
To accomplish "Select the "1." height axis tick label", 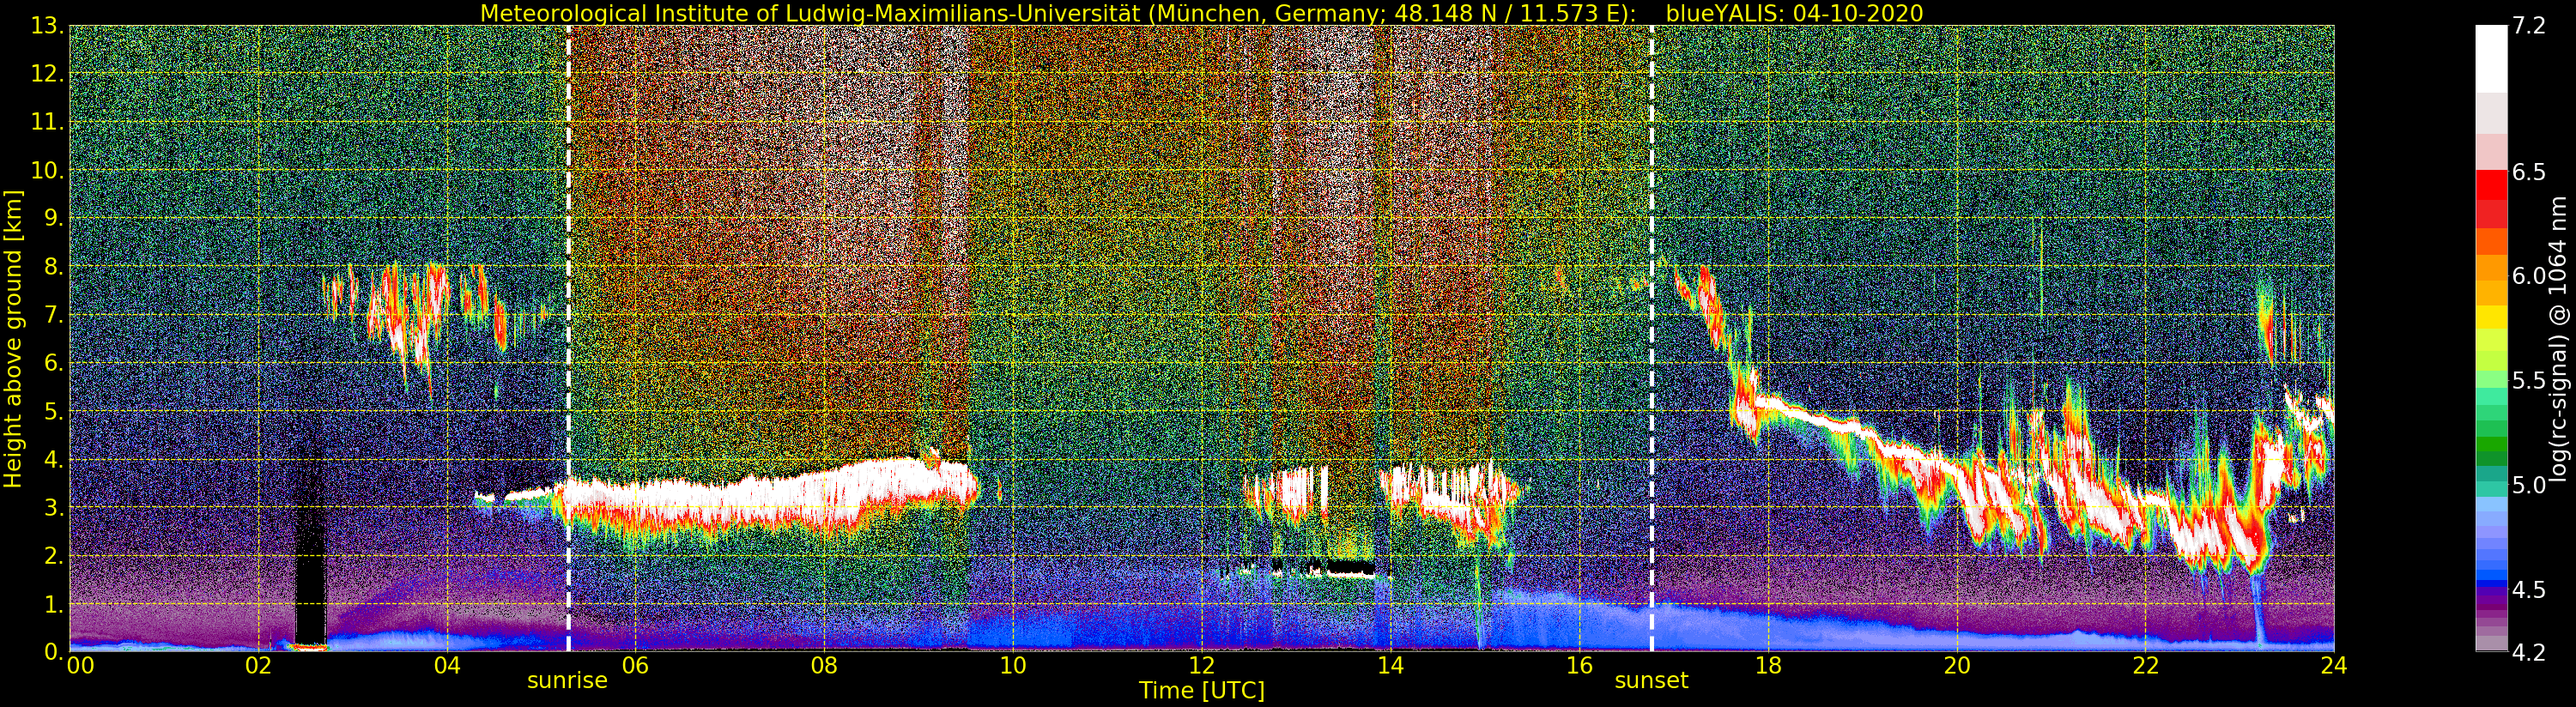I will [54, 604].
